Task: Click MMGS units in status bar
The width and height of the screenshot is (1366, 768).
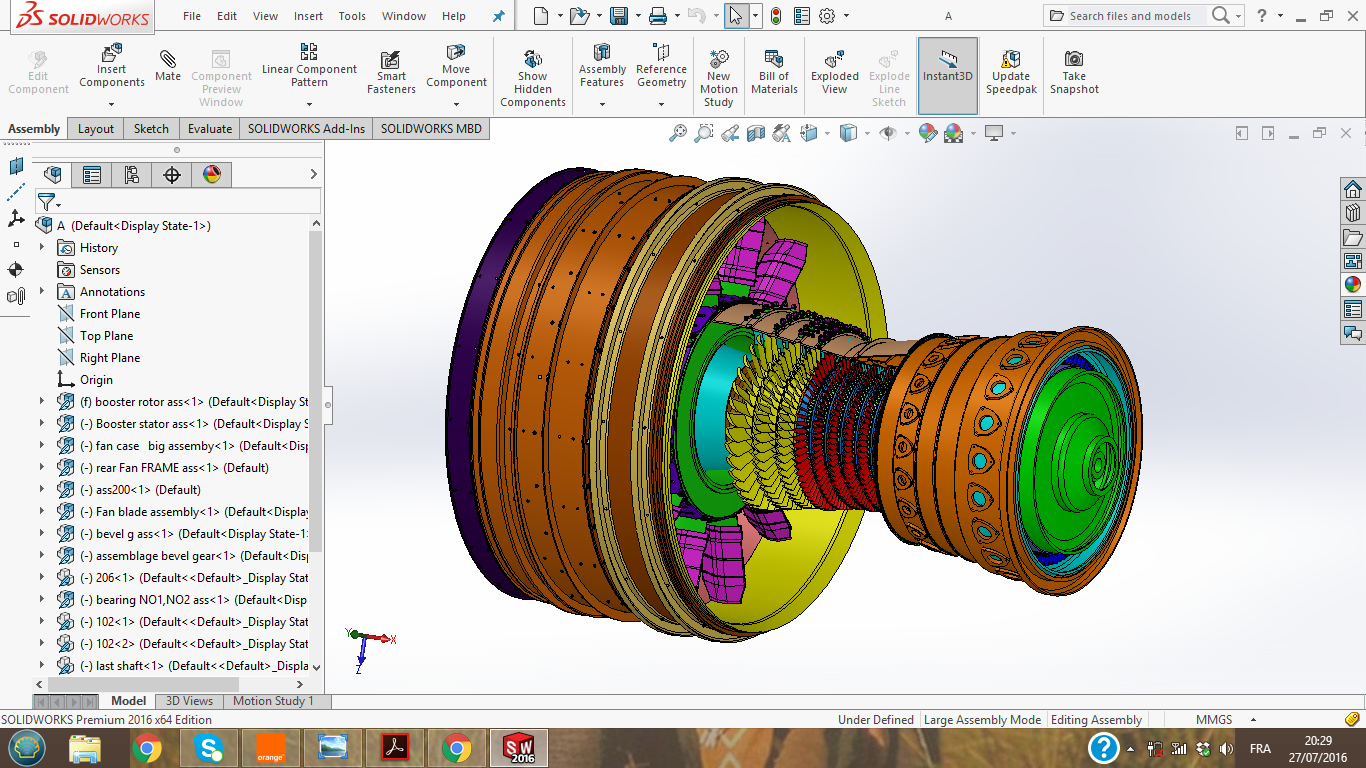Action: pyautogui.click(x=1214, y=720)
